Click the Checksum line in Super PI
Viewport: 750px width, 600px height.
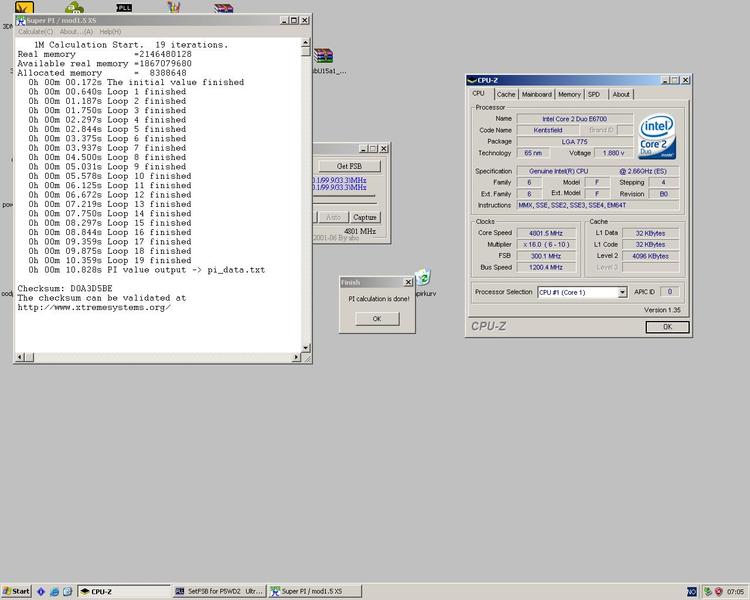pos(65,289)
